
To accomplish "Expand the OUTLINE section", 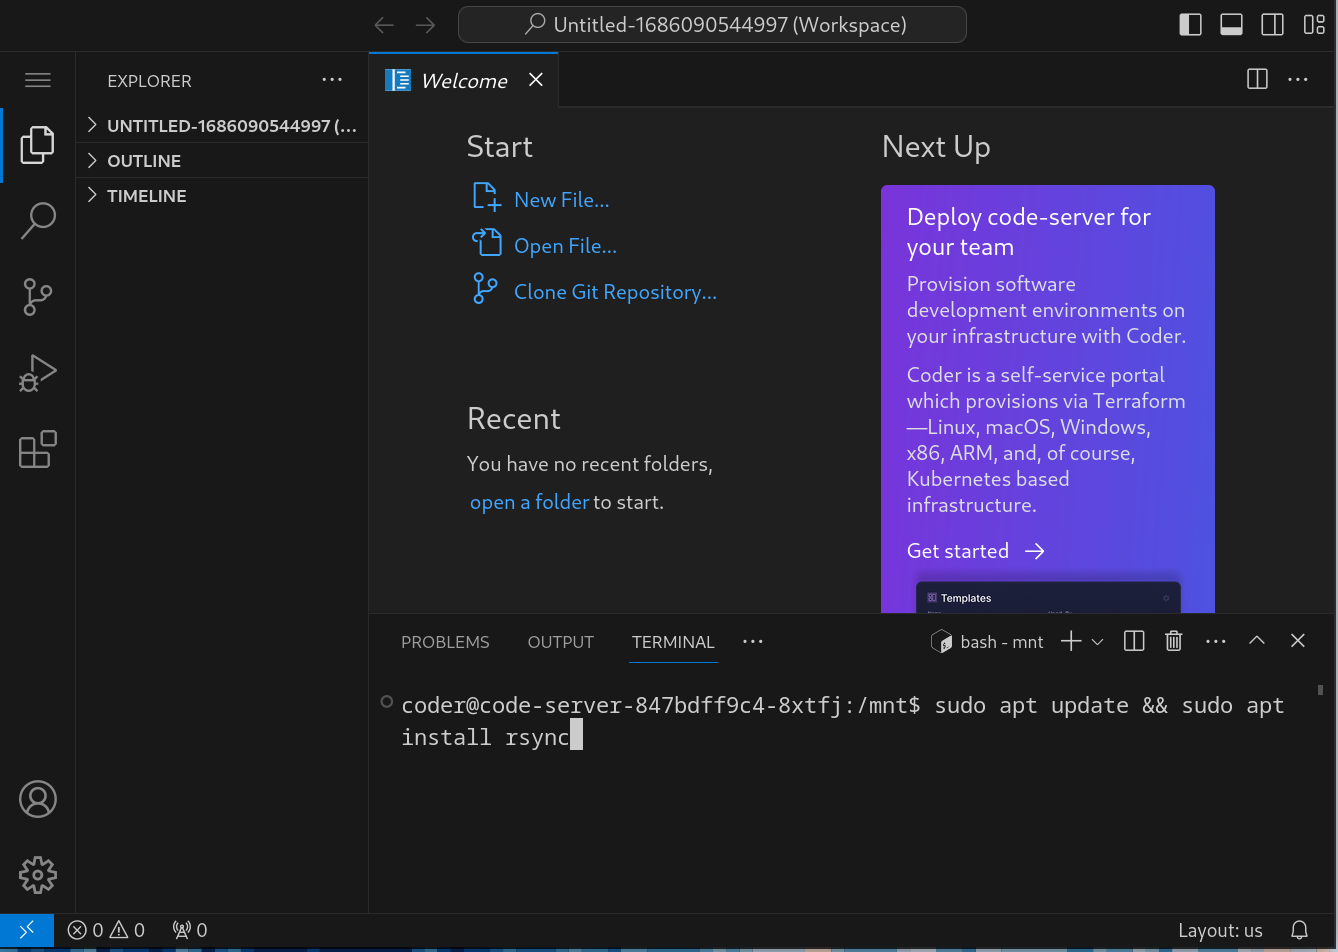I will click(222, 161).
